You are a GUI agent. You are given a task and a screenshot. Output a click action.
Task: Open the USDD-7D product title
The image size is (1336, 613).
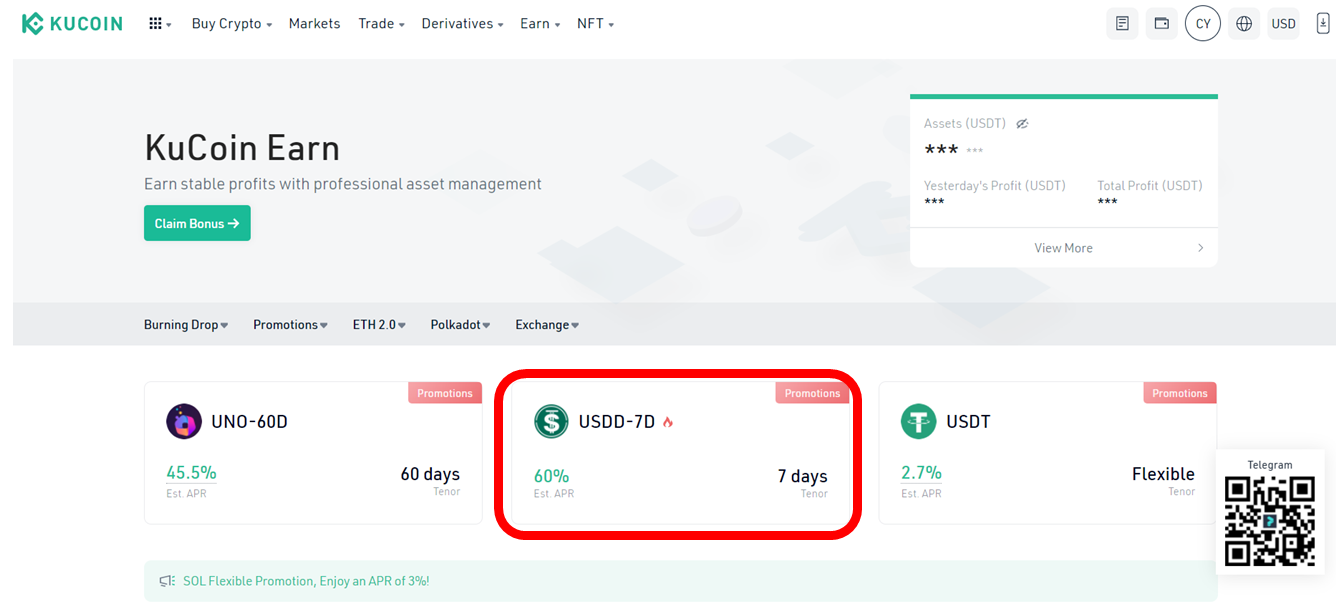[x=617, y=422]
